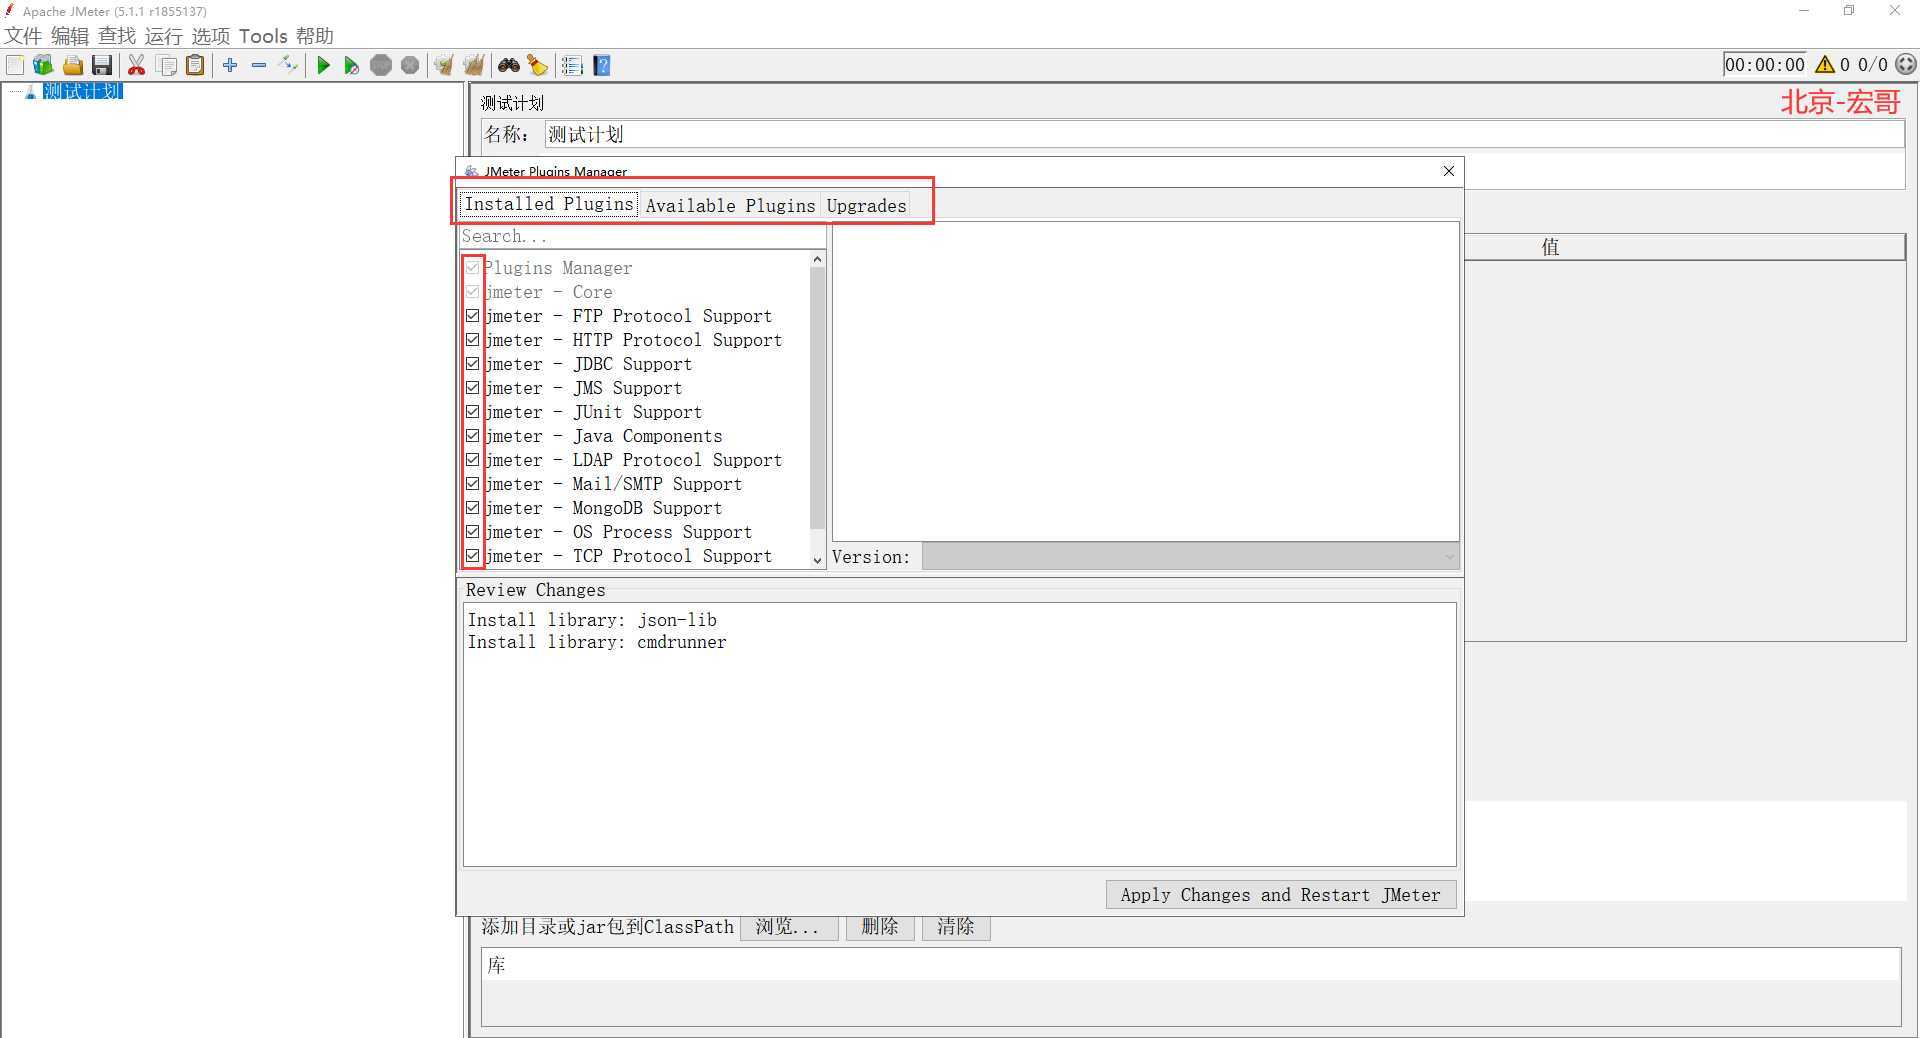Click the Clear results broom icon

click(x=444, y=65)
